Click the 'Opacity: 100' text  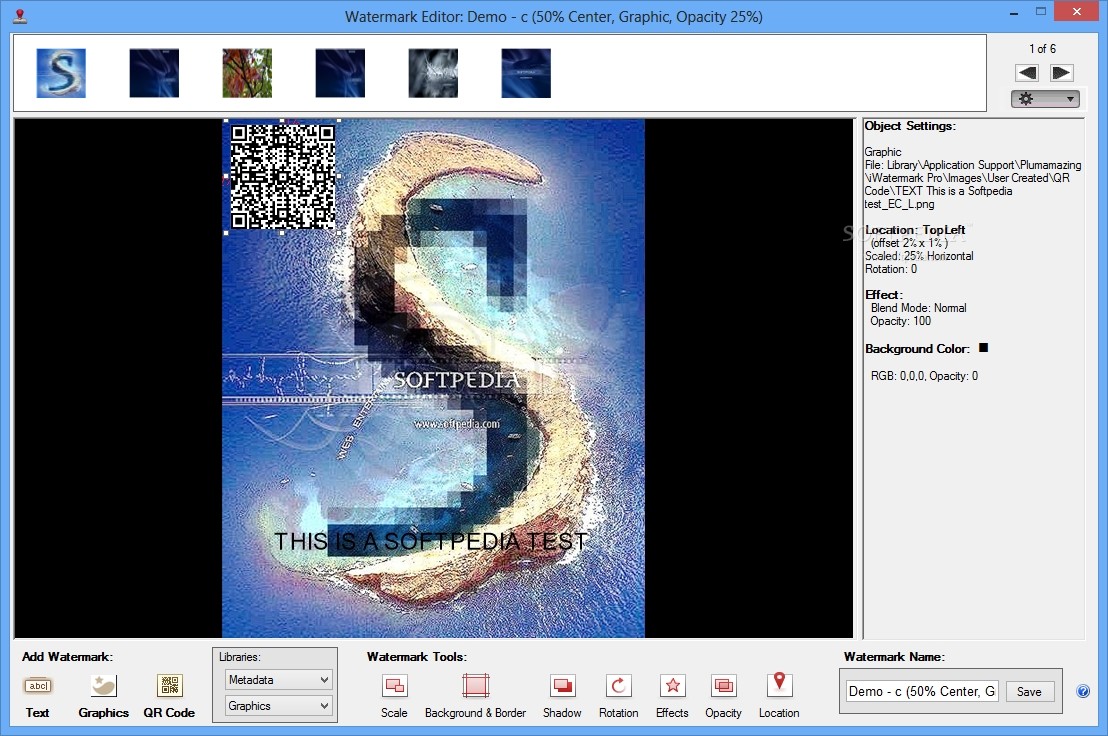pyautogui.click(x=900, y=321)
